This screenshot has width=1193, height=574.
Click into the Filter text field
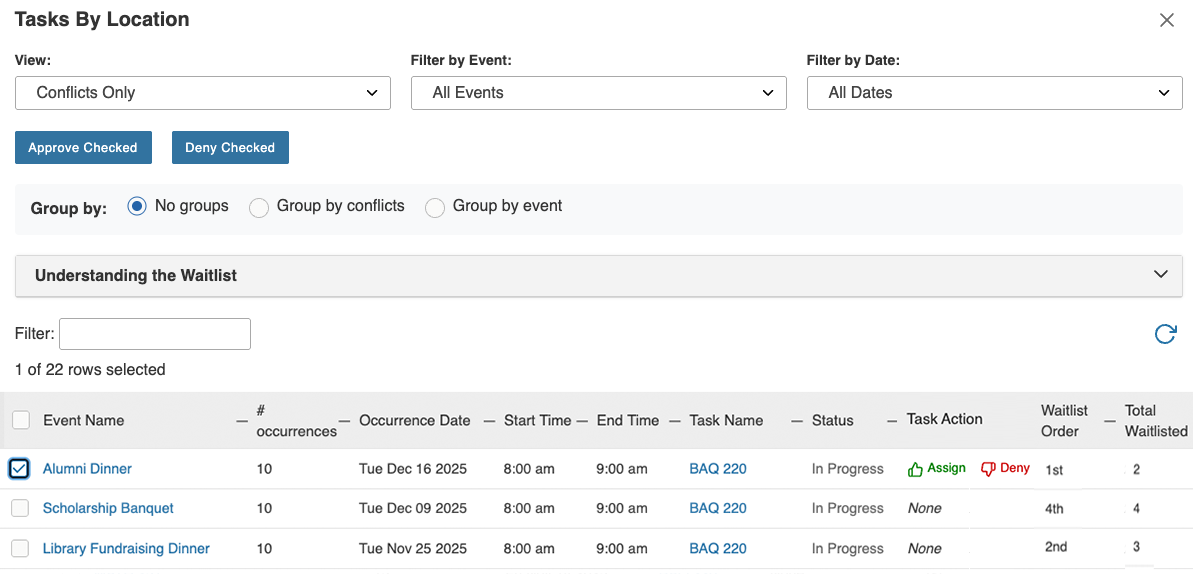coord(155,334)
